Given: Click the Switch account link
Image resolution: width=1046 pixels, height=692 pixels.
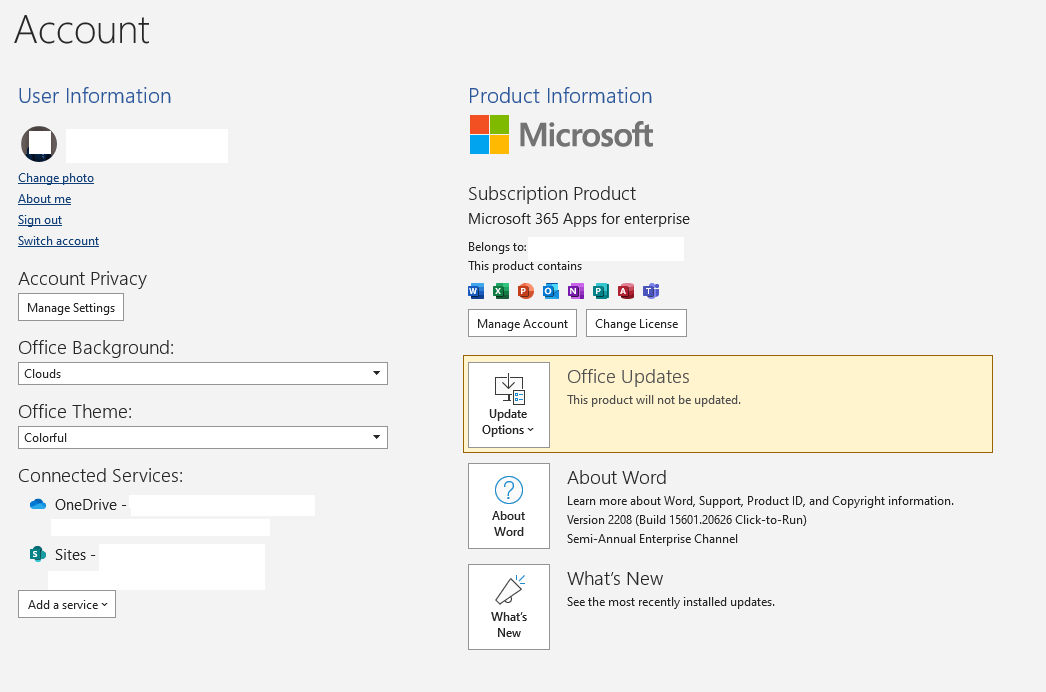Looking at the screenshot, I should (x=59, y=241).
